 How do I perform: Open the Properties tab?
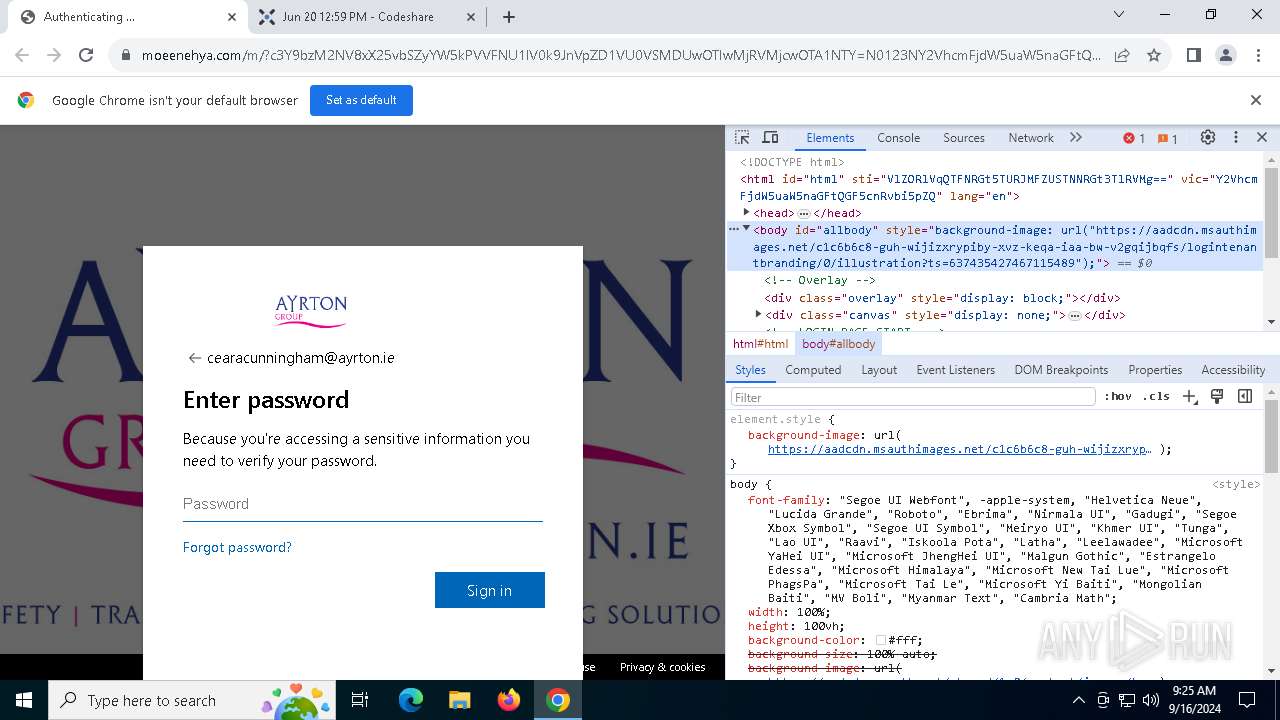pyautogui.click(x=1155, y=370)
